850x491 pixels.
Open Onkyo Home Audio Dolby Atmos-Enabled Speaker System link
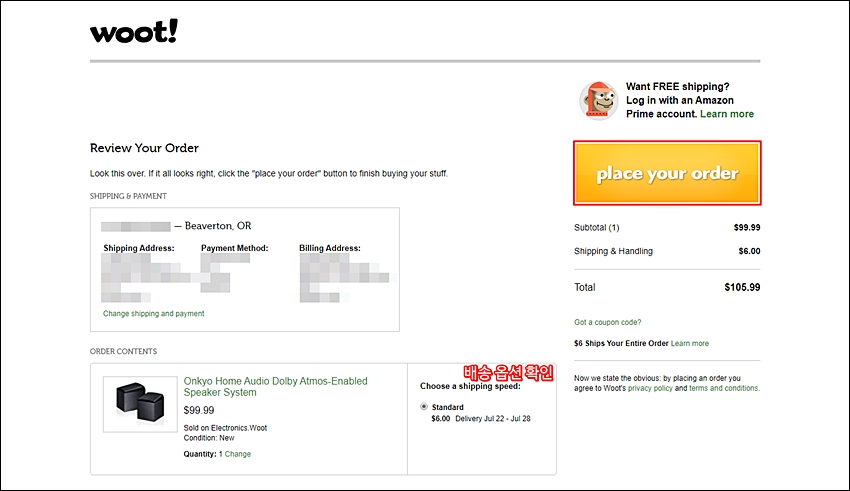point(275,386)
